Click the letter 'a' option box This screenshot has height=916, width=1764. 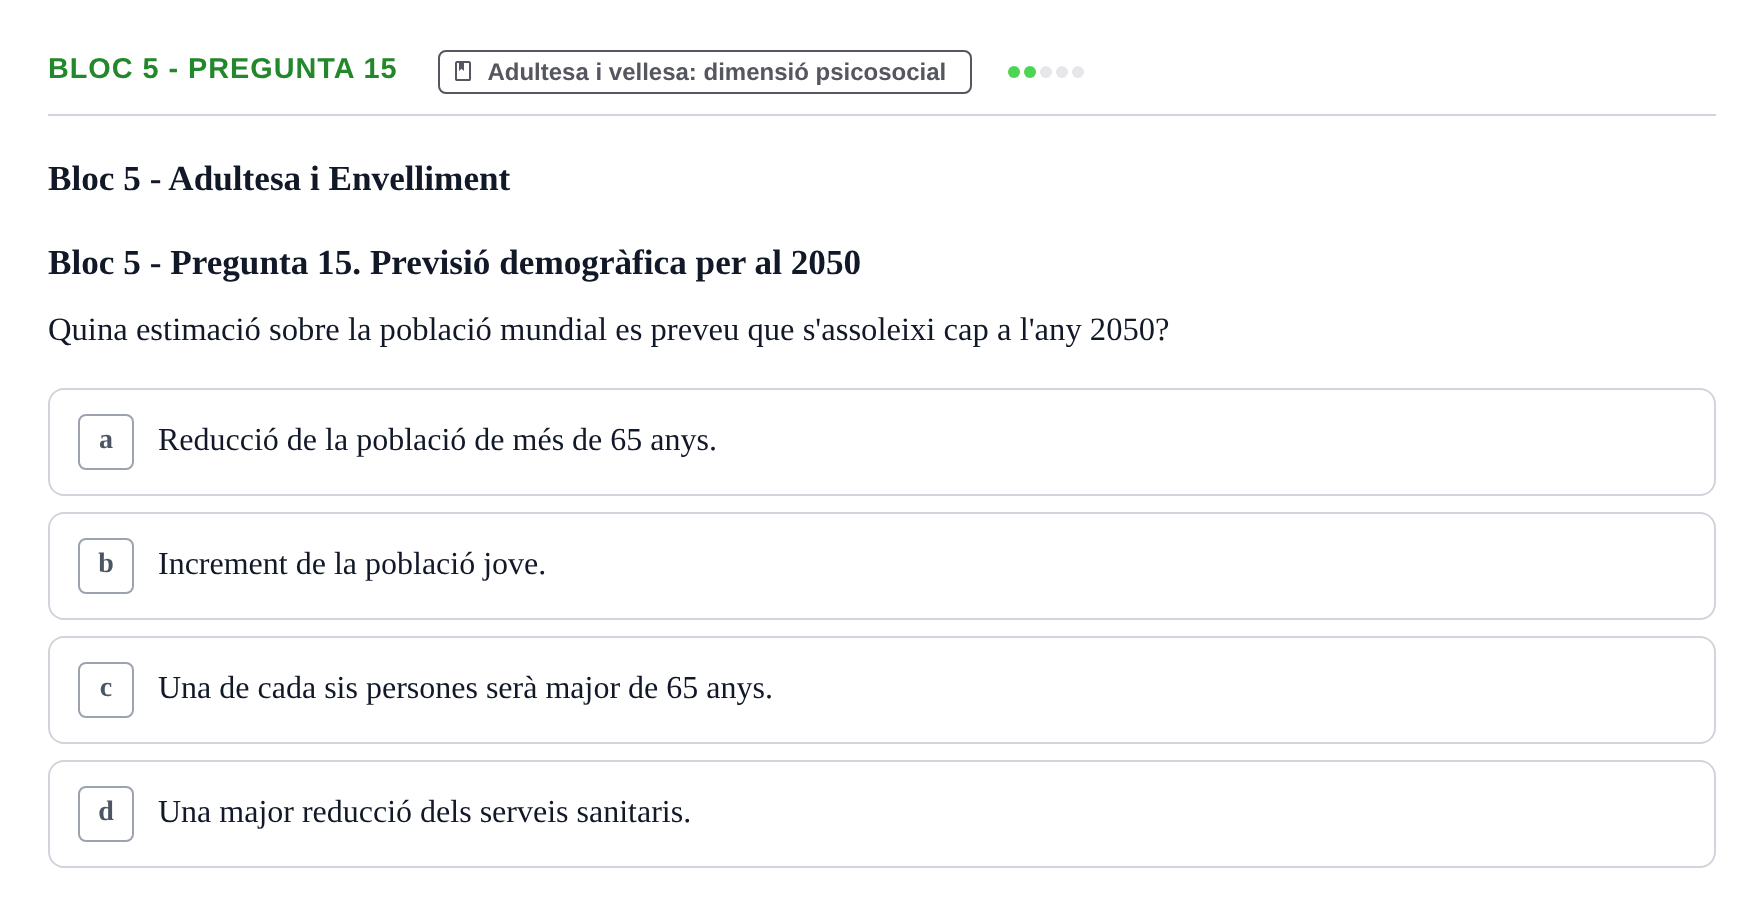(x=106, y=442)
